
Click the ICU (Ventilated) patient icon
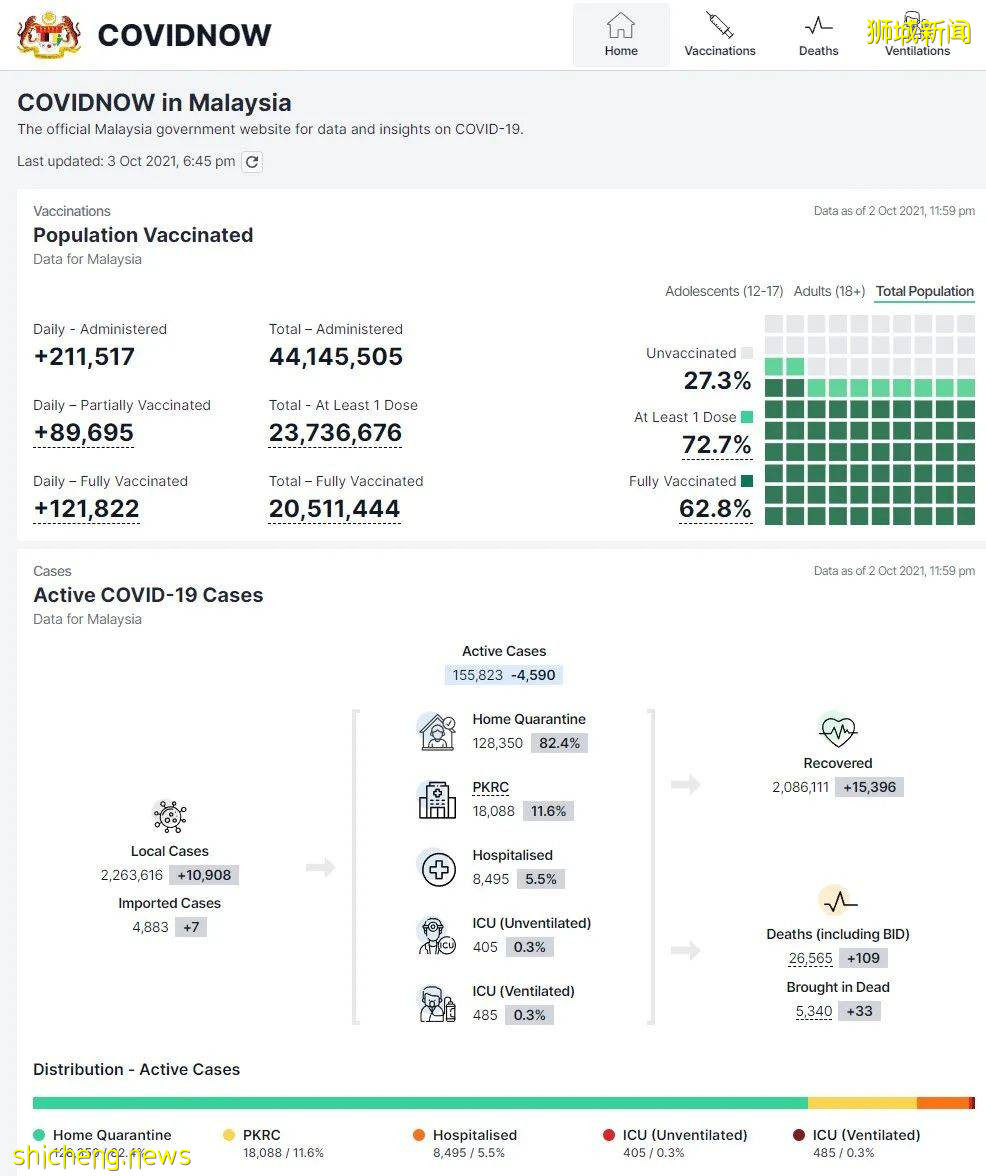pos(437,1003)
